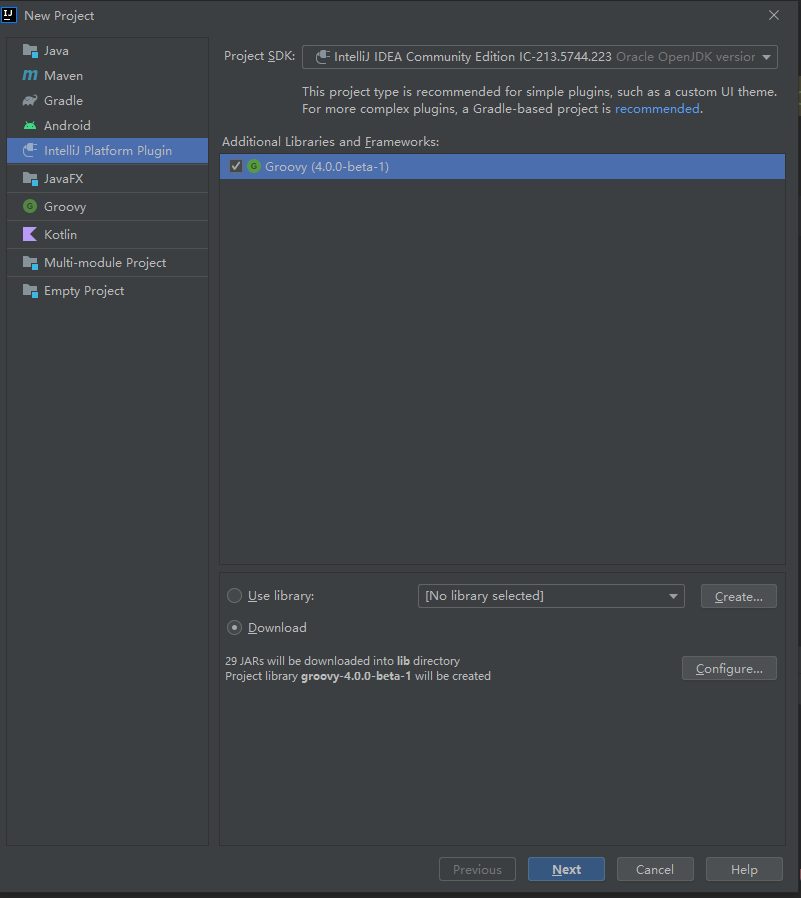Click the Empty Project folder icon
The image size is (801, 898).
[30, 290]
